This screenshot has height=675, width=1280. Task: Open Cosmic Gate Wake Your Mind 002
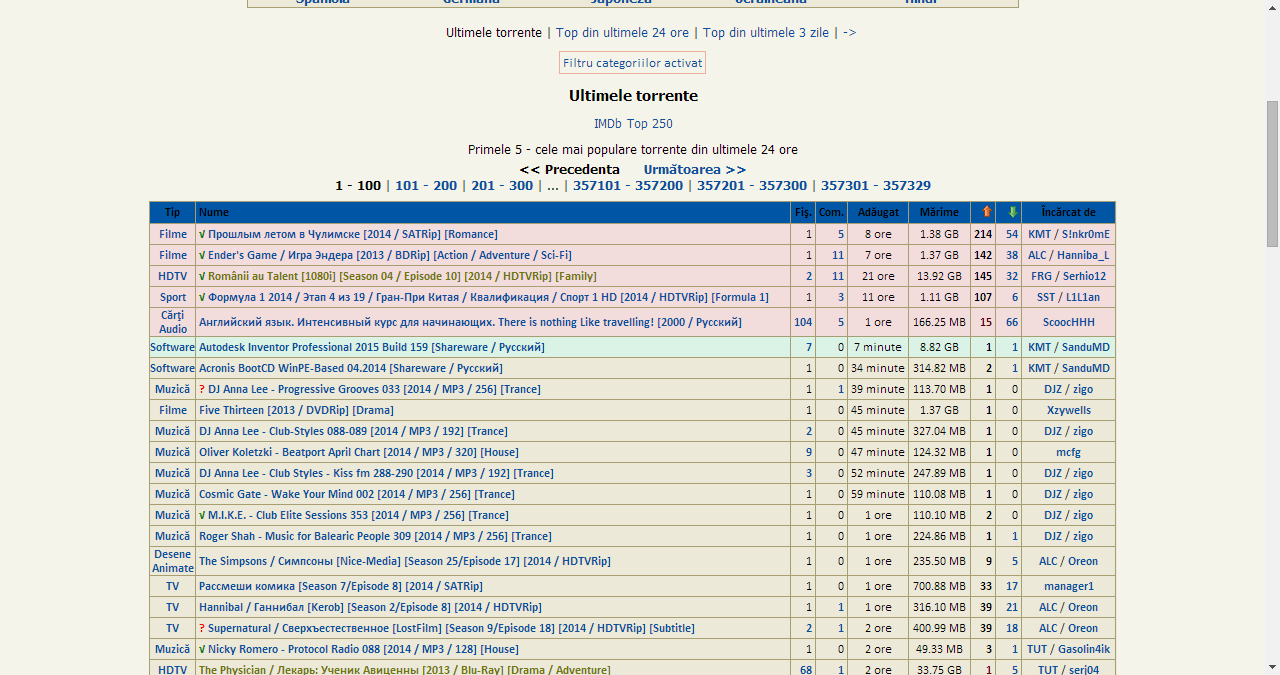pyautogui.click(x=357, y=494)
